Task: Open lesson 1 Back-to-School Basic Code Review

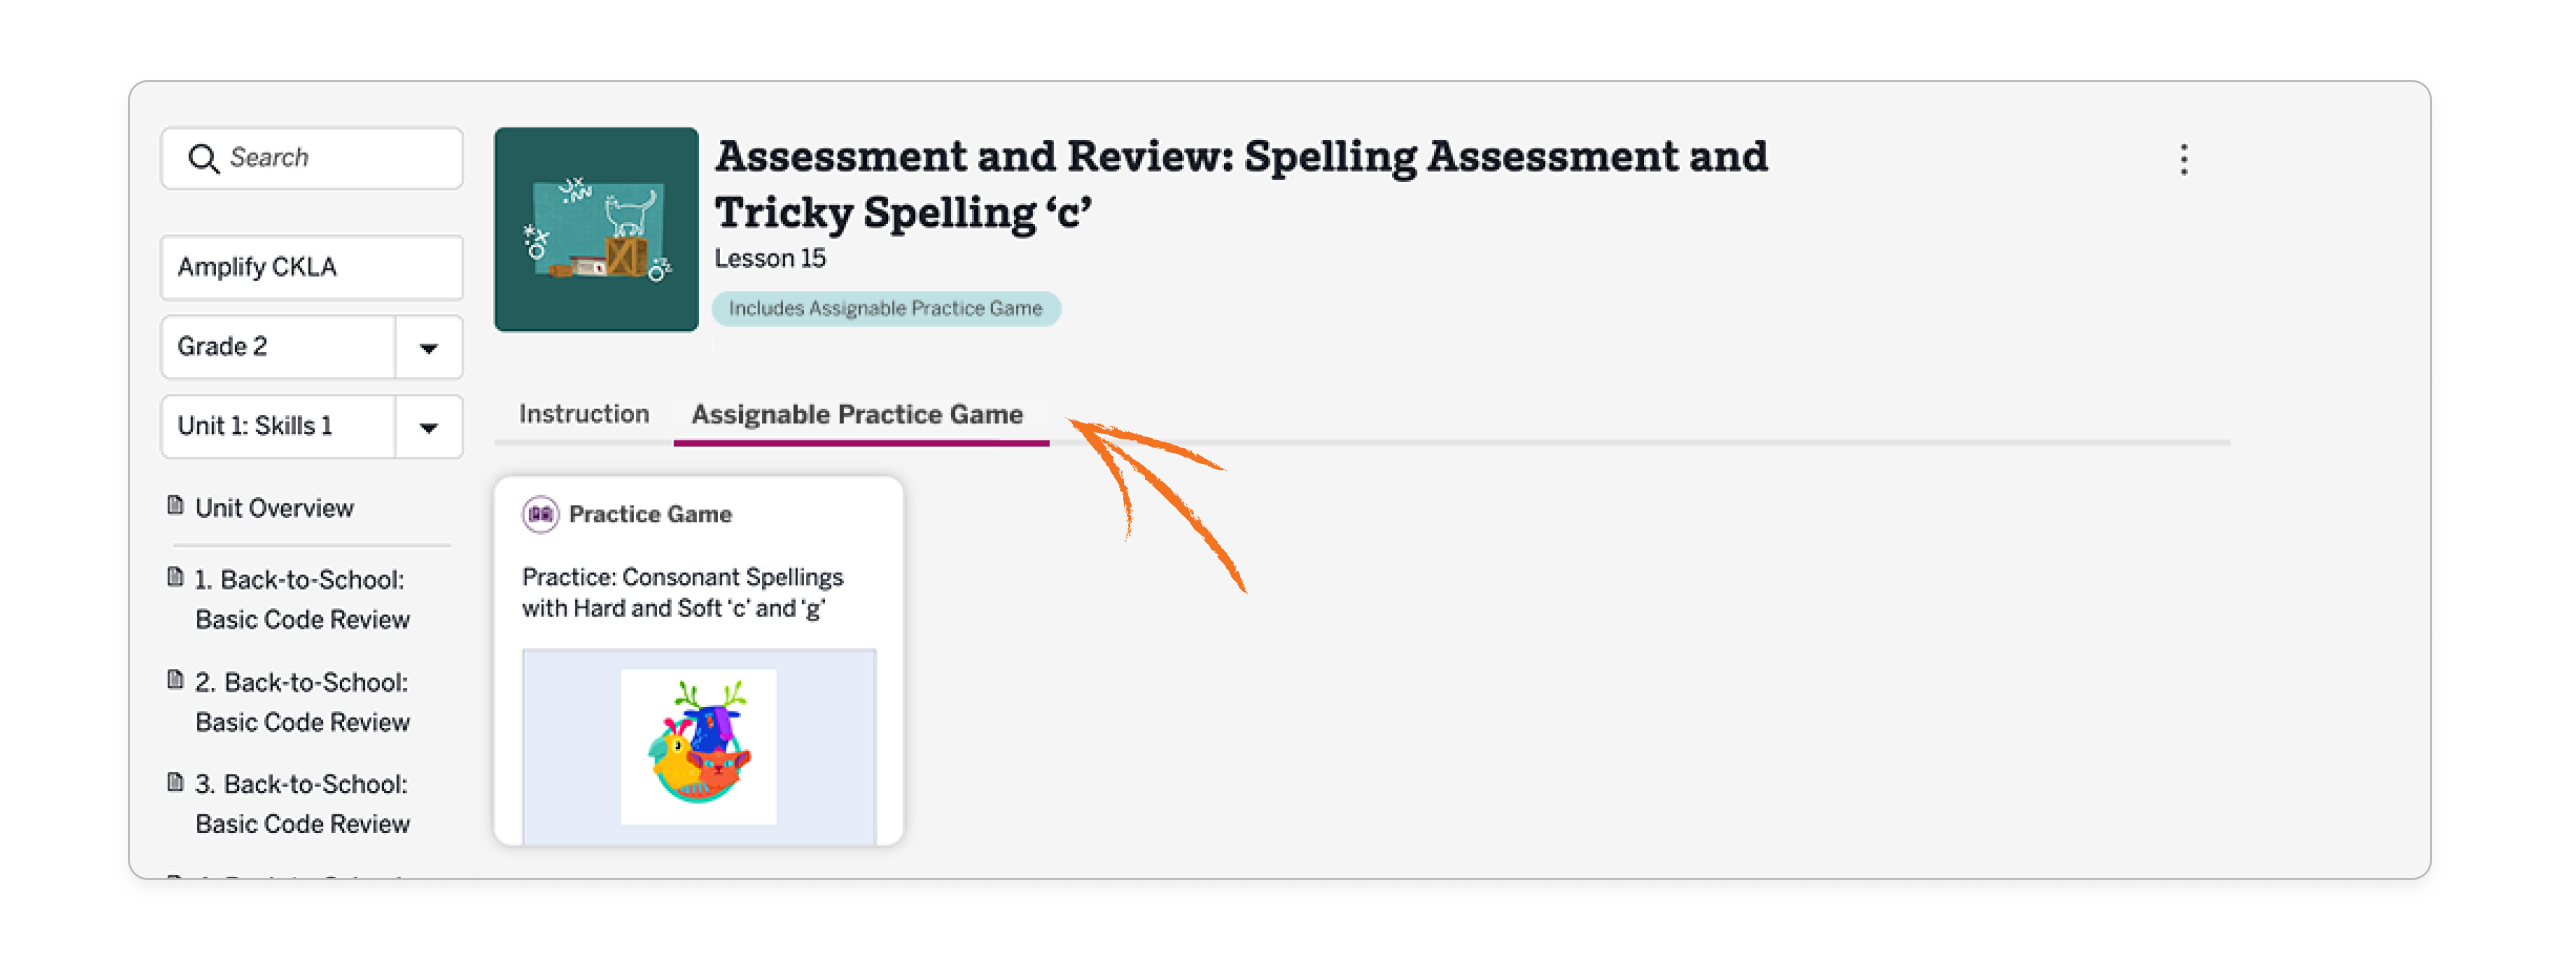Action: [x=300, y=599]
